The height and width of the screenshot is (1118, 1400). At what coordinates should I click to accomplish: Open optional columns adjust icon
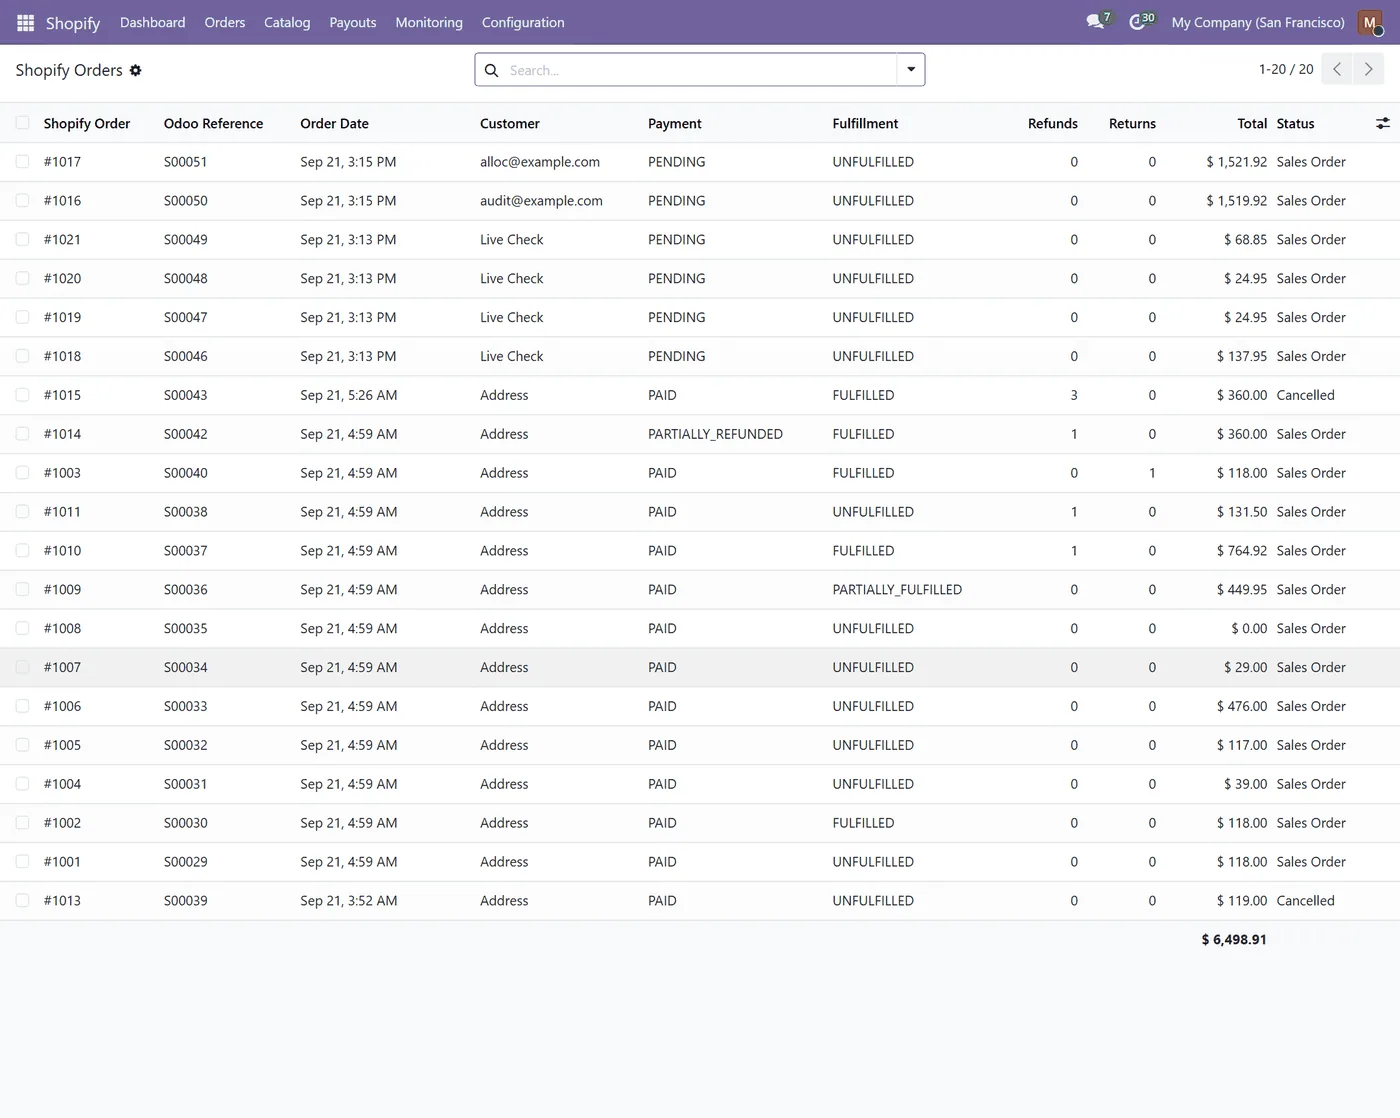[x=1383, y=123]
